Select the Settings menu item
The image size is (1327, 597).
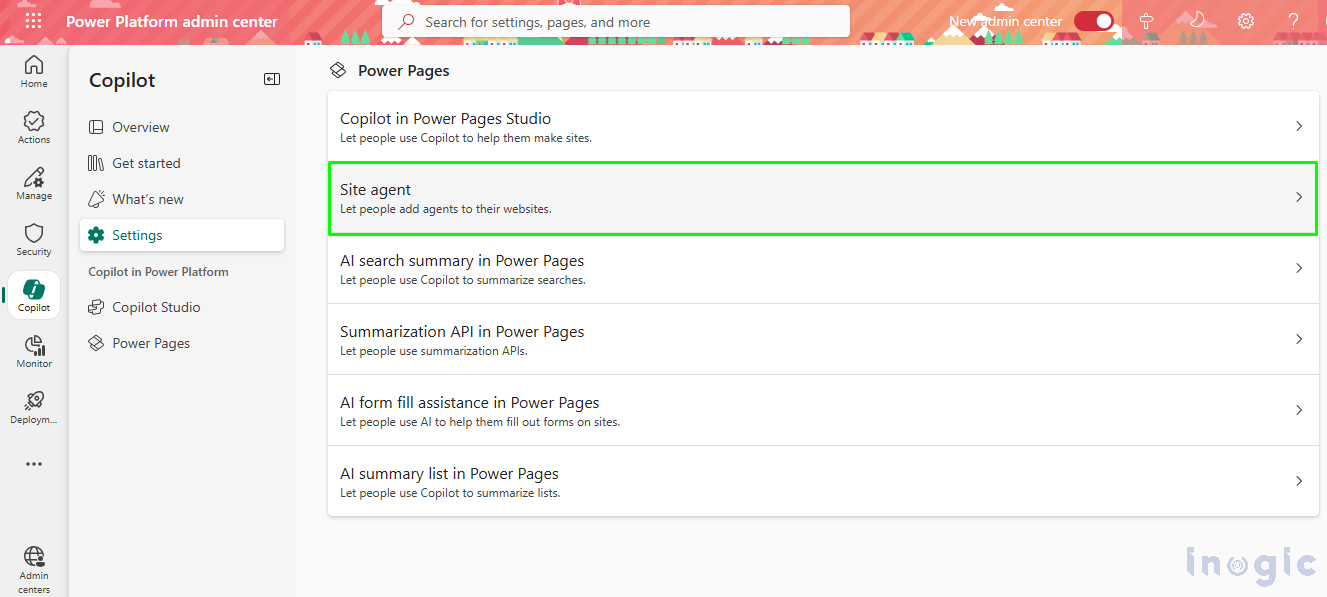(x=182, y=235)
